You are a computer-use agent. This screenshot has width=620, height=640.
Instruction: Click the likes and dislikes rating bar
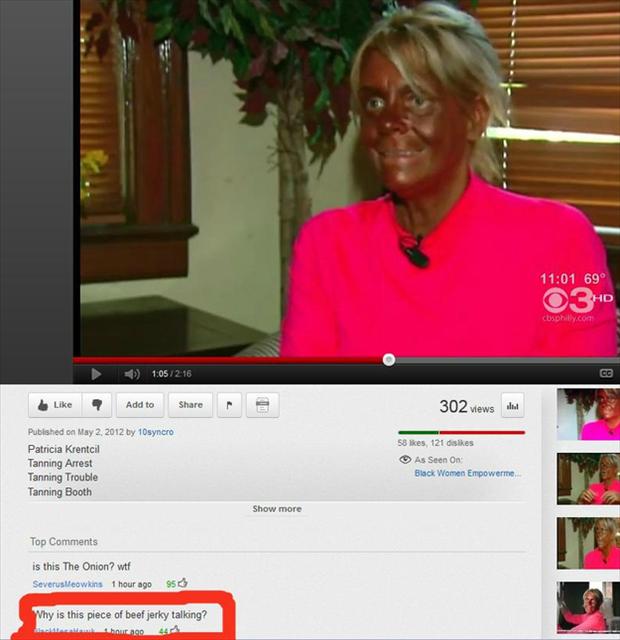coord(461,432)
